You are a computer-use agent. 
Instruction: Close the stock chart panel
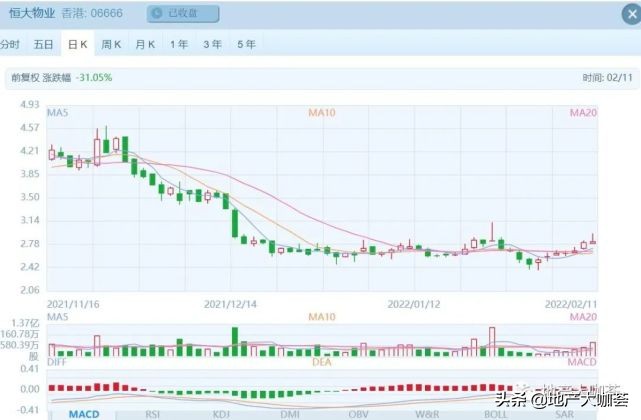pyautogui.click(x=632, y=14)
